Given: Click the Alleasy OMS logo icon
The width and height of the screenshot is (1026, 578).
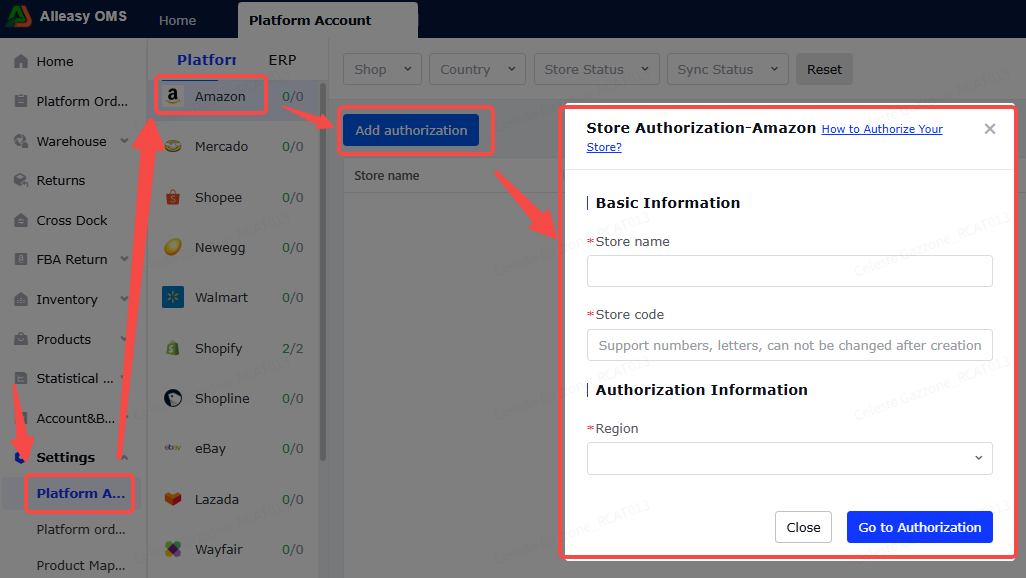Looking at the screenshot, I should pyautogui.click(x=18, y=16).
